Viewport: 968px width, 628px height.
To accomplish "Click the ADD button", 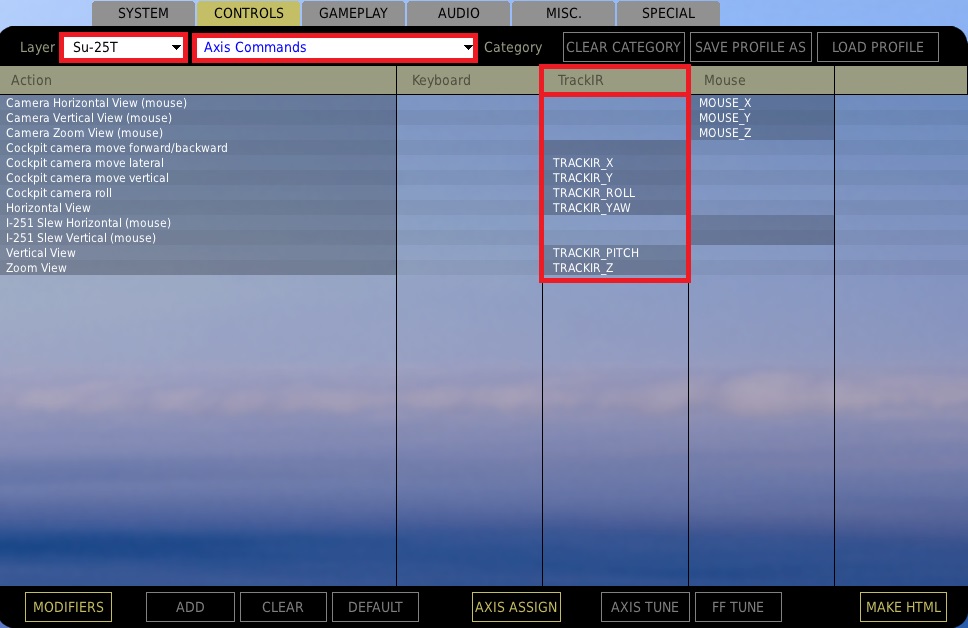I will 190,607.
